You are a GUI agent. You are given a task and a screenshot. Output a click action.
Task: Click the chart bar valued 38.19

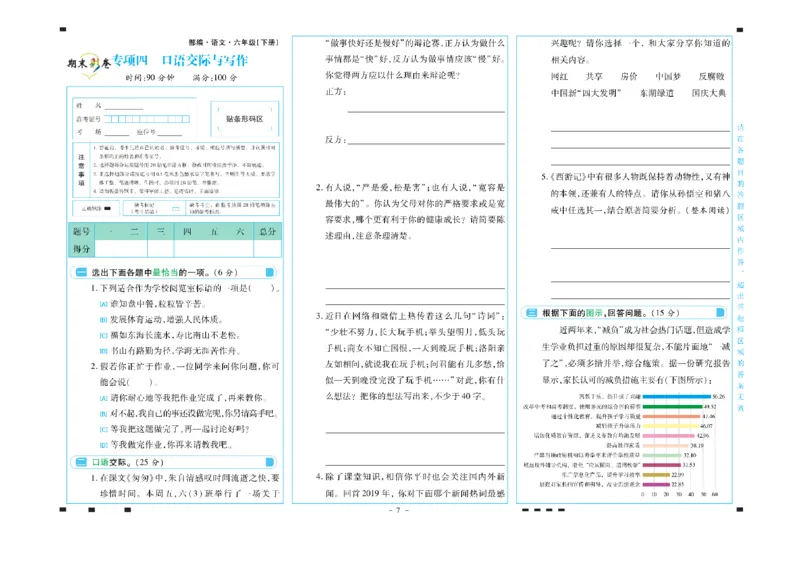(x=666, y=446)
